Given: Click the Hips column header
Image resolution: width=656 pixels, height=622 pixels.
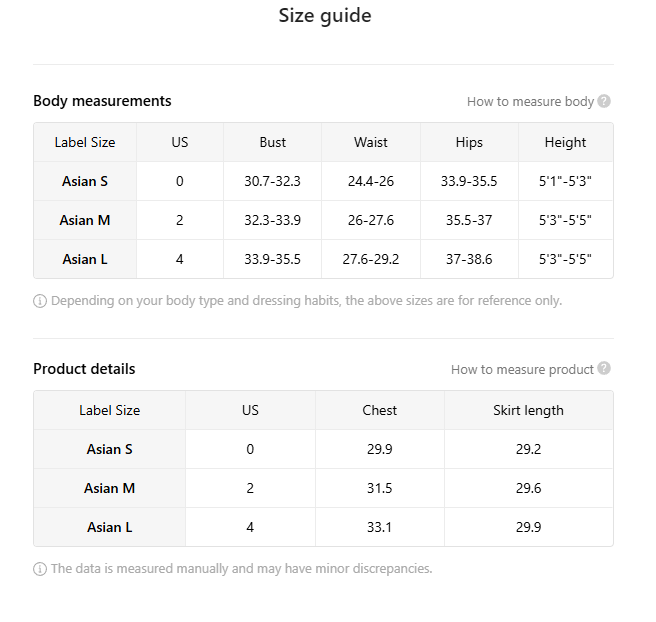Looking at the screenshot, I should point(469,142).
